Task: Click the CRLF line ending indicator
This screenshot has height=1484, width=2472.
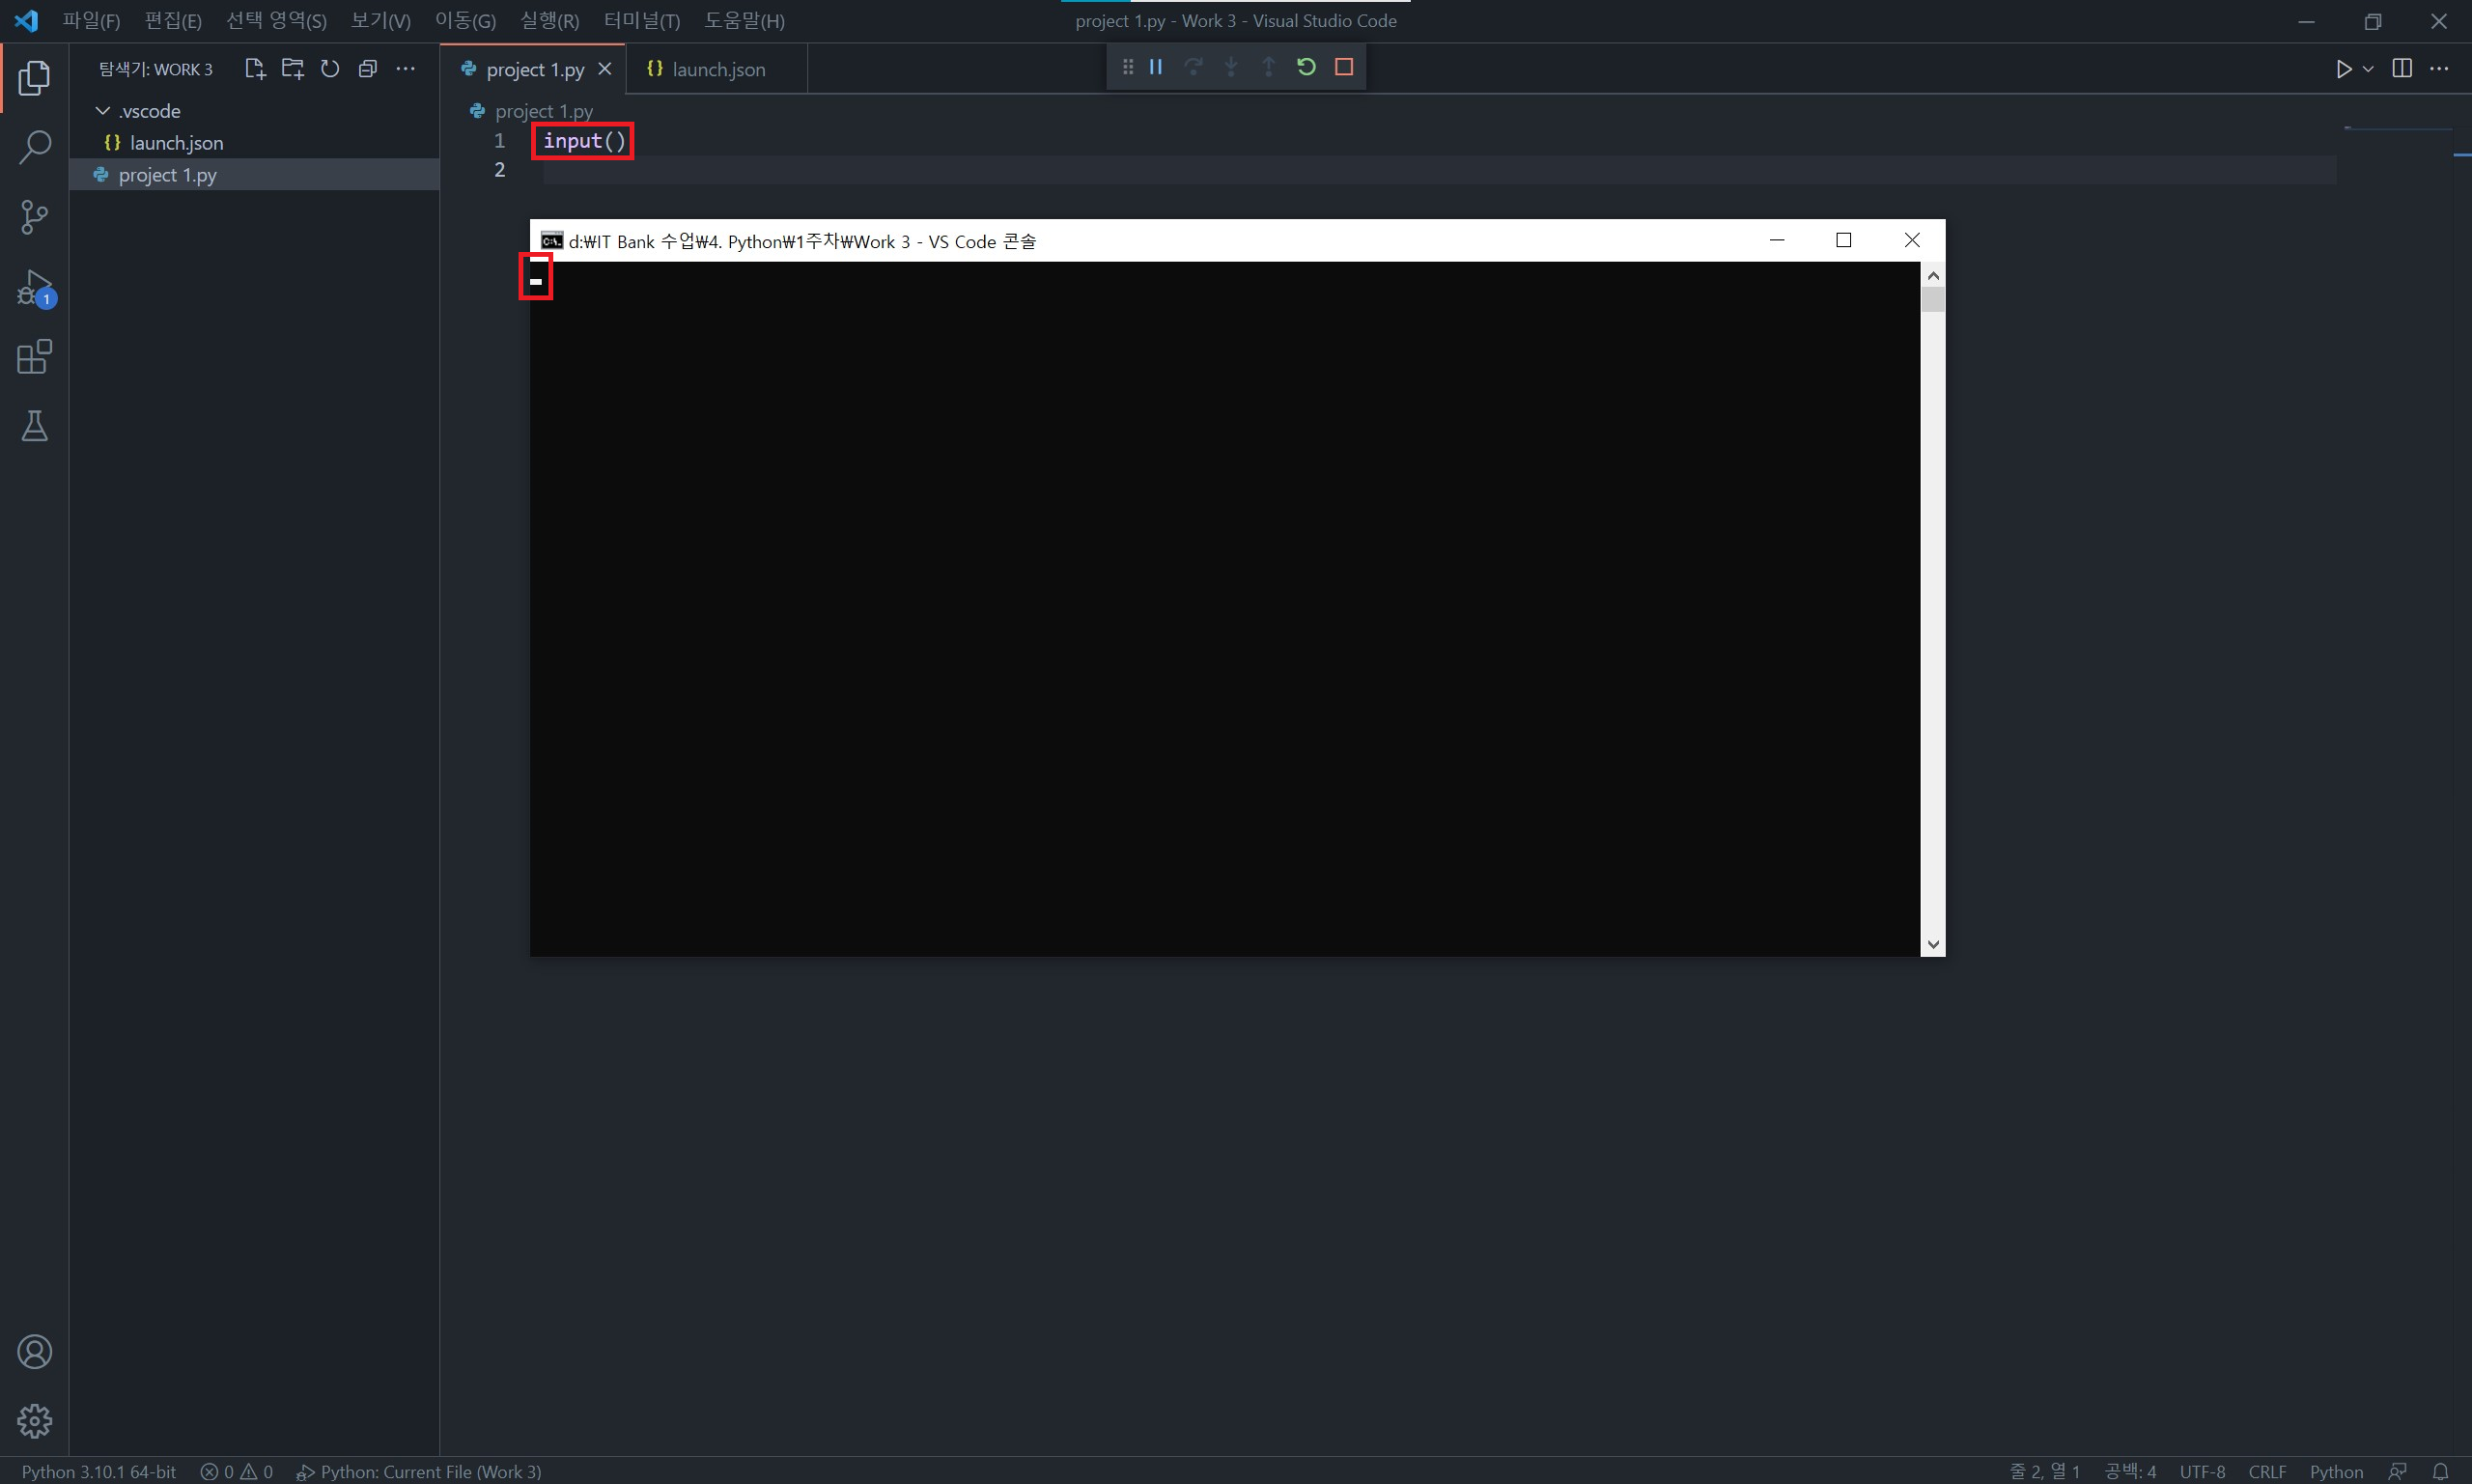Action: pyautogui.click(x=2266, y=1471)
